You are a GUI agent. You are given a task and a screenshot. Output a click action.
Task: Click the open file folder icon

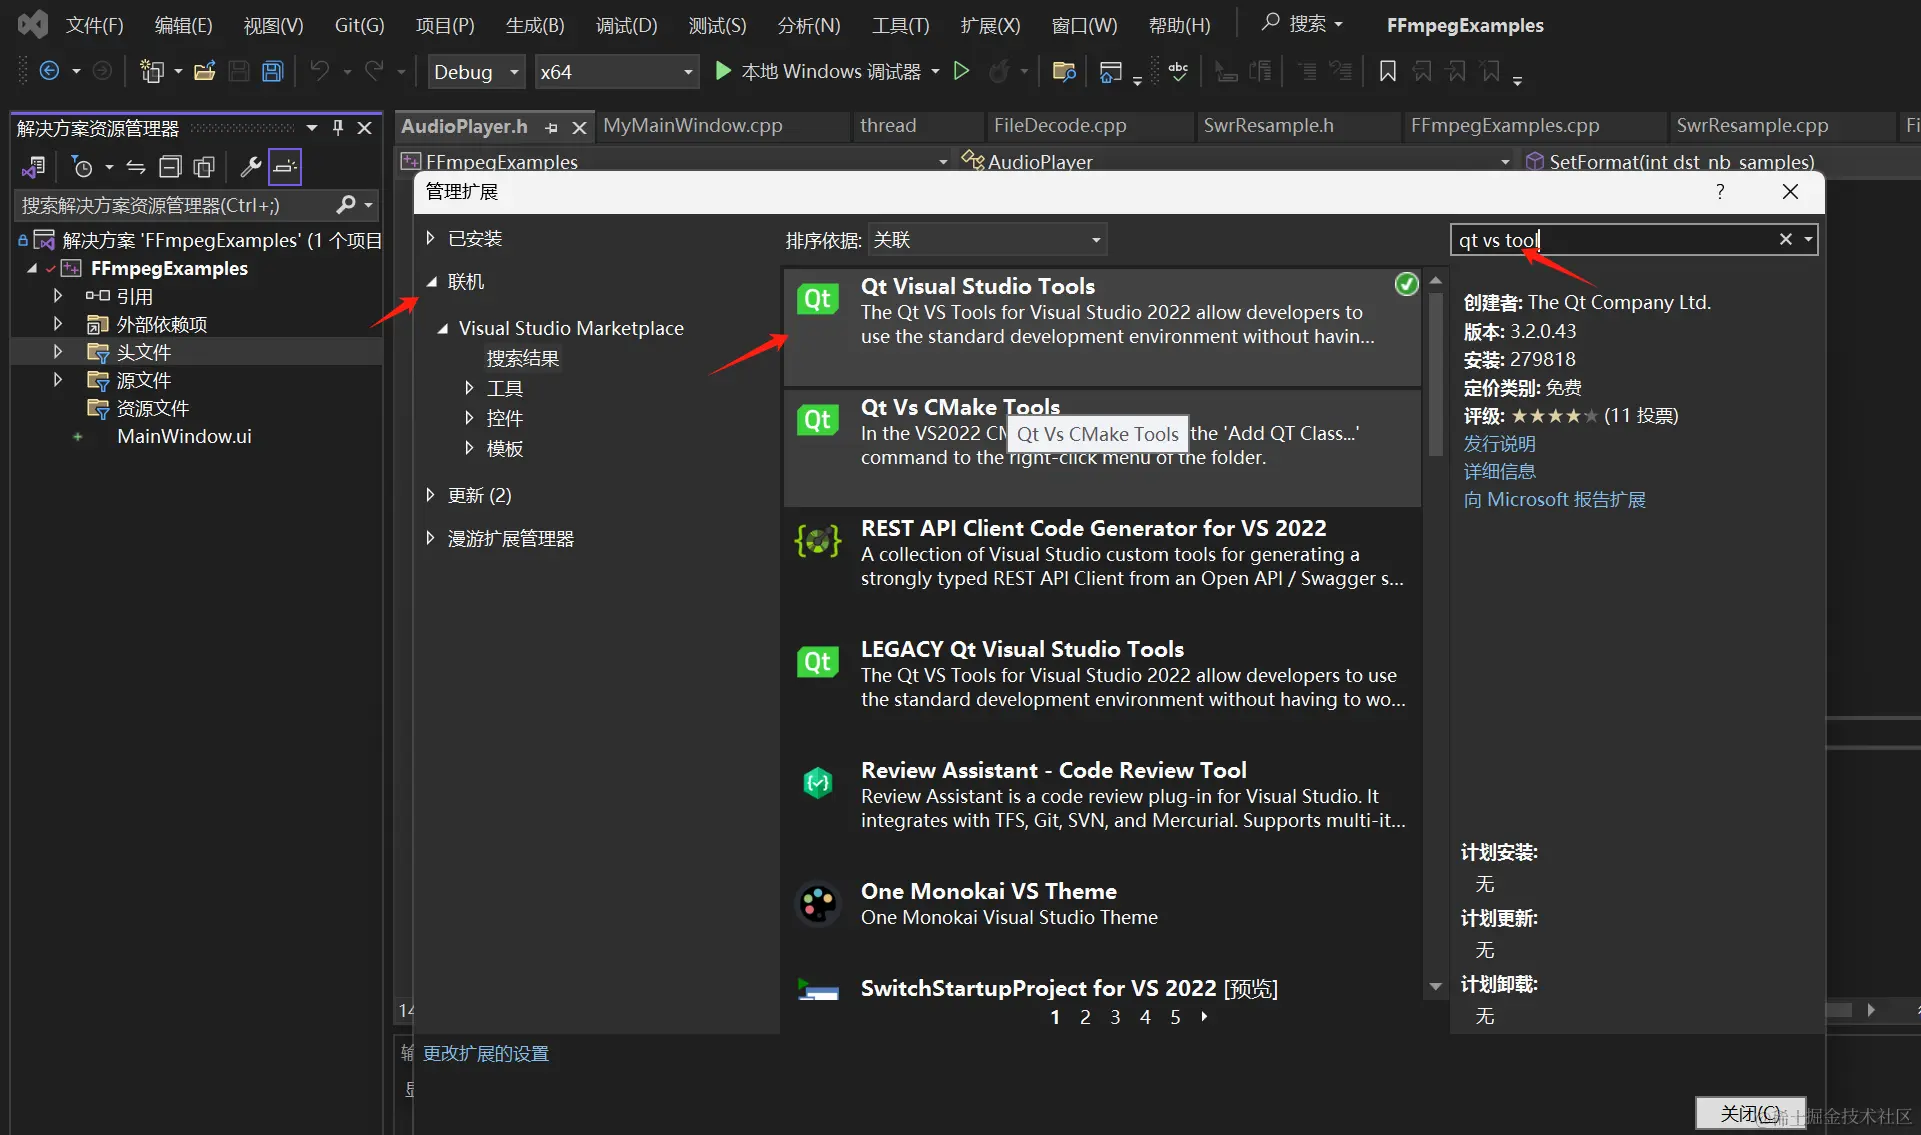pos(205,71)
